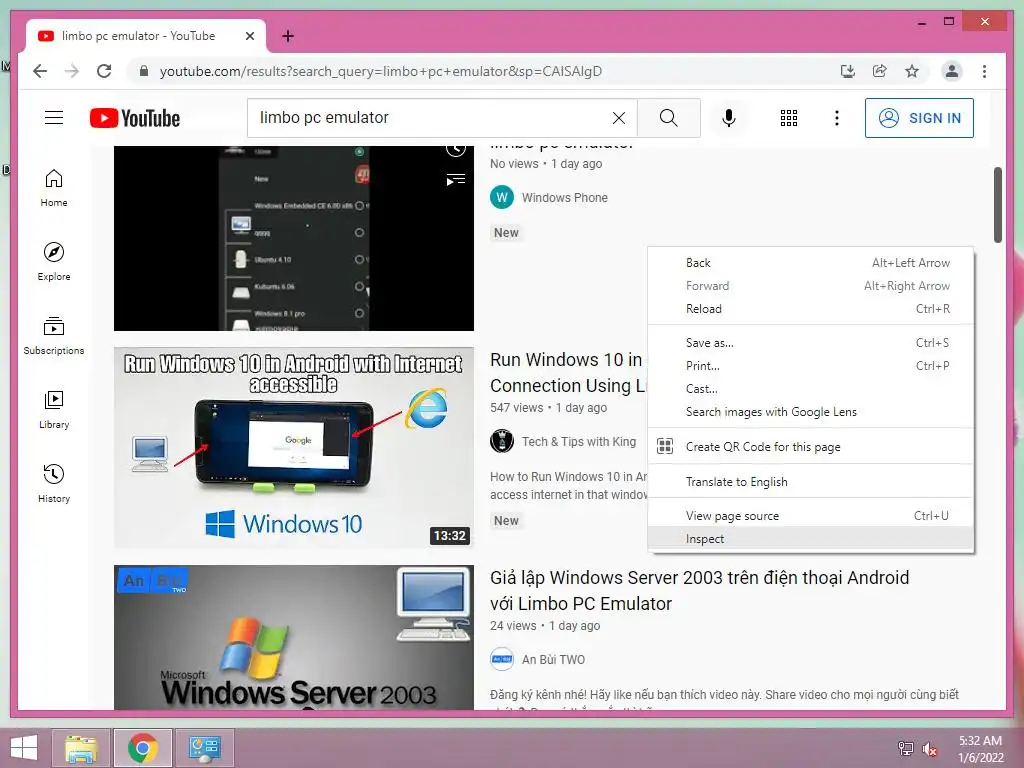1024x768 pixels.
Task: Click the muted volume tray icon
Action: (x=930, y=748)
